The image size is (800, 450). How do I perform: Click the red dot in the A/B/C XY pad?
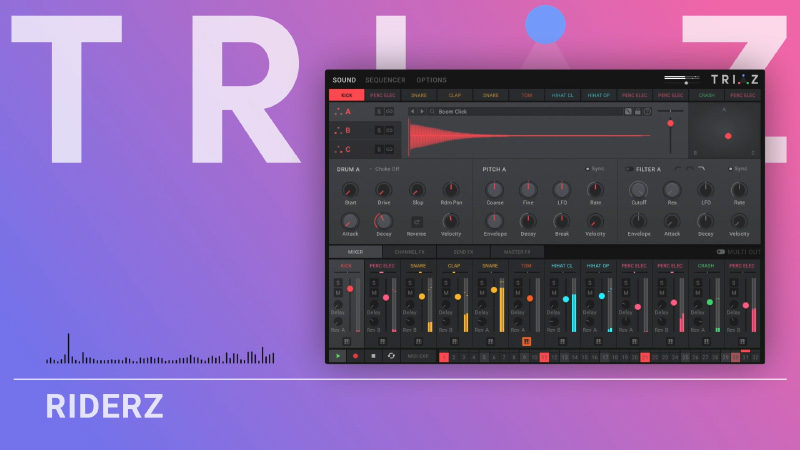[x=728, y=136]
